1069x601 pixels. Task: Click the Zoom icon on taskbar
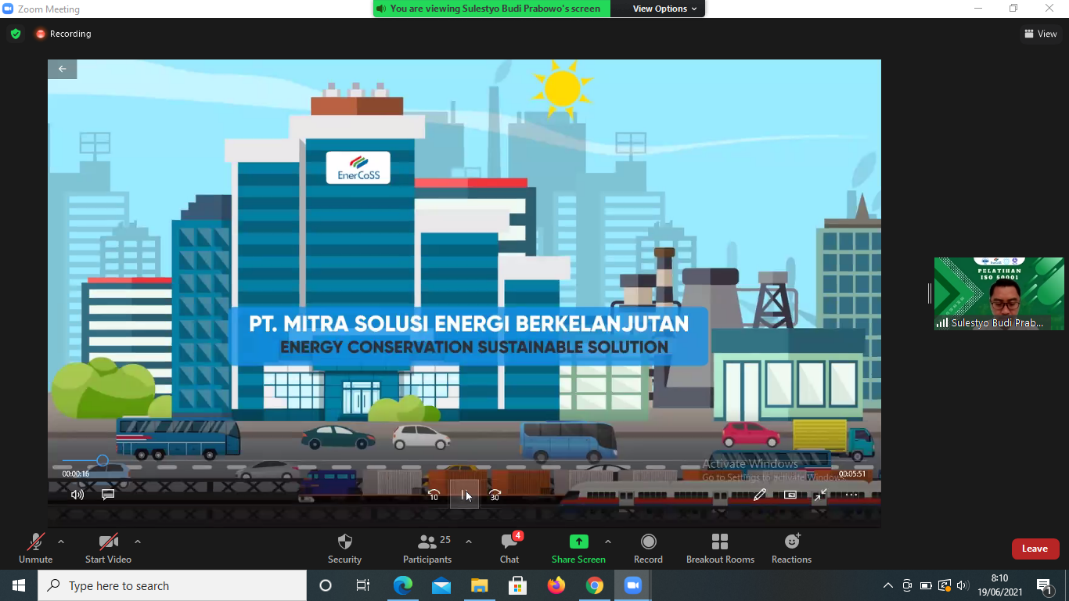[x=633, y=585]
